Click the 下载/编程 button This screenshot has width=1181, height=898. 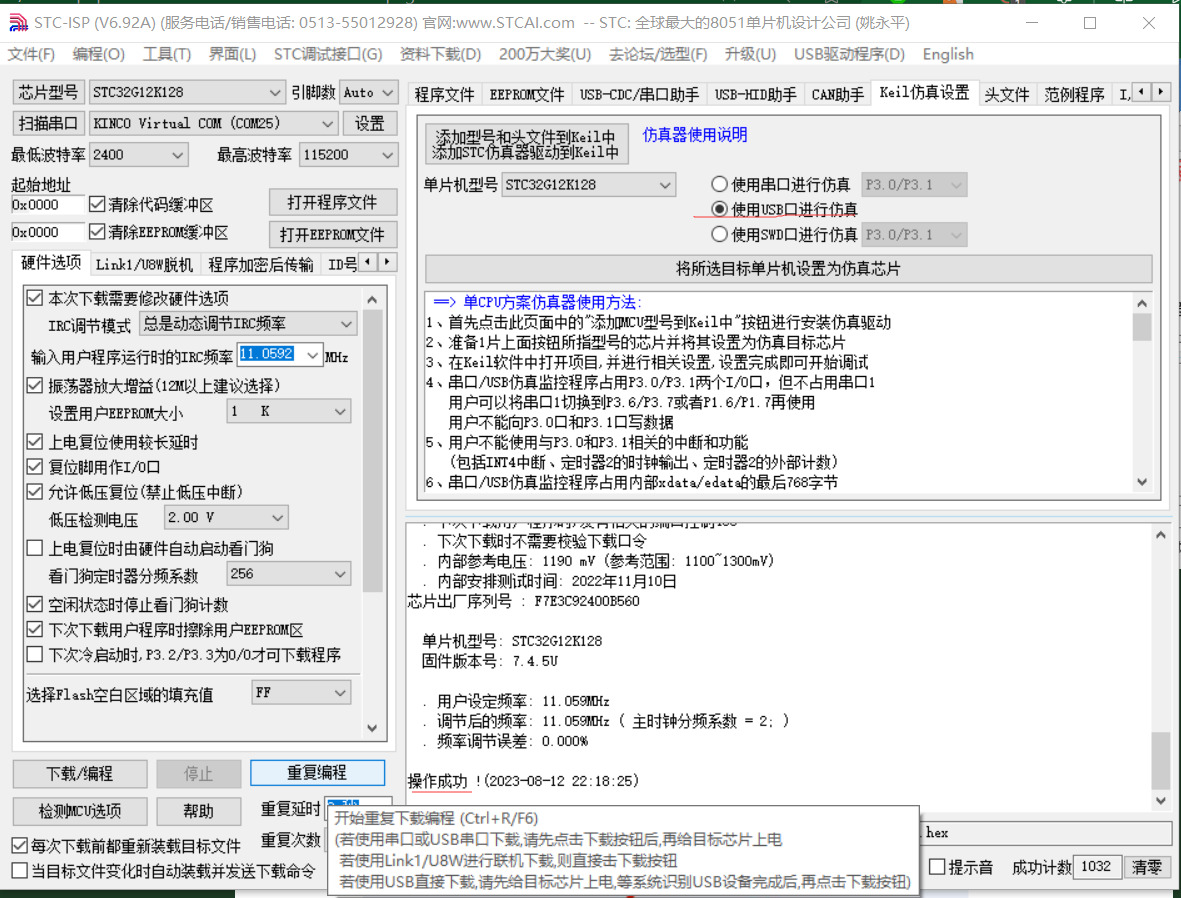(80, 774)
